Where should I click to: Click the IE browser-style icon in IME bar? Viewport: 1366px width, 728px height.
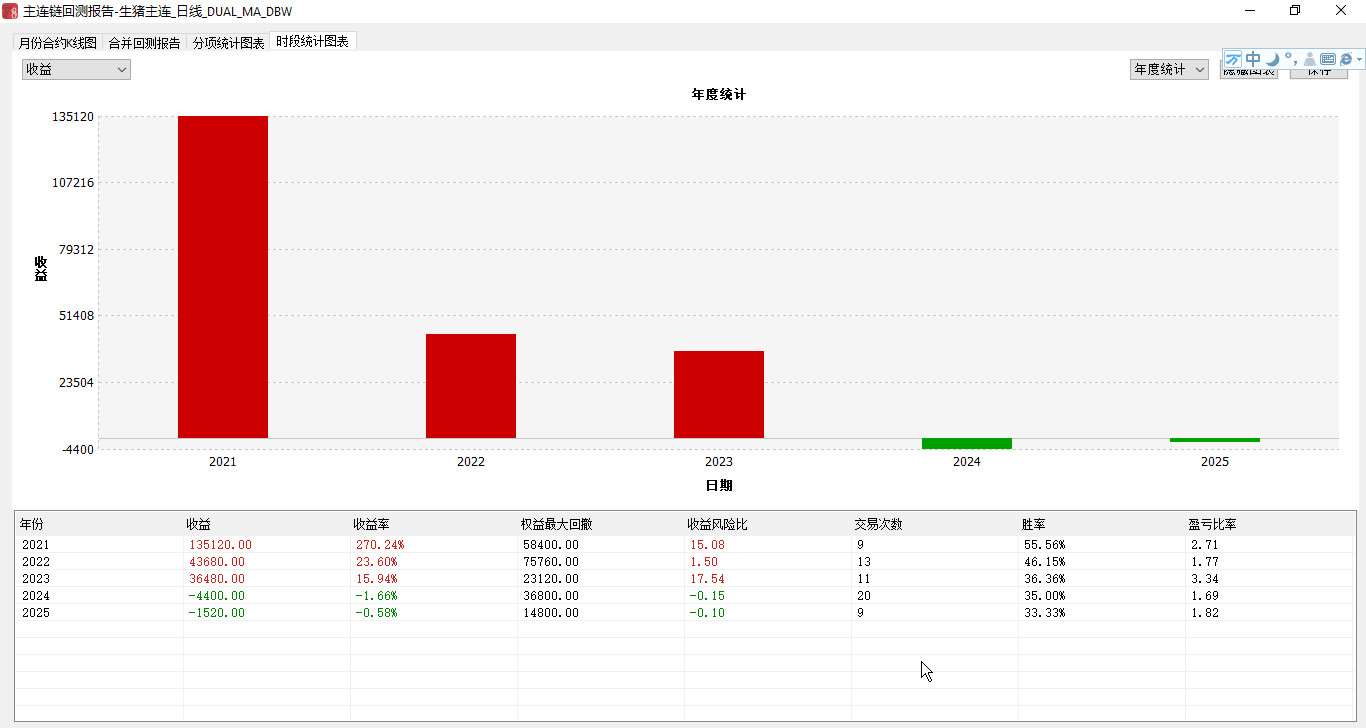(x=1346, y=59)
